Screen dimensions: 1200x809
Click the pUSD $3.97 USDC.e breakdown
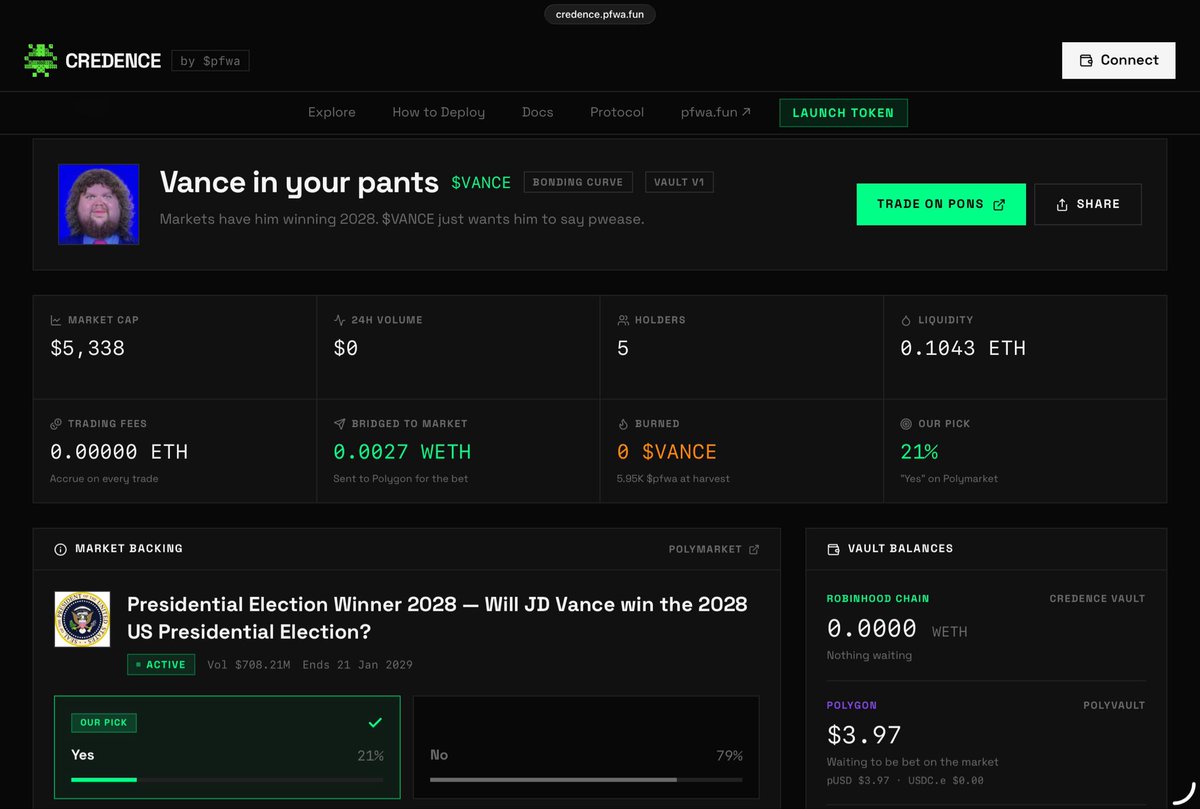[905, 780]
